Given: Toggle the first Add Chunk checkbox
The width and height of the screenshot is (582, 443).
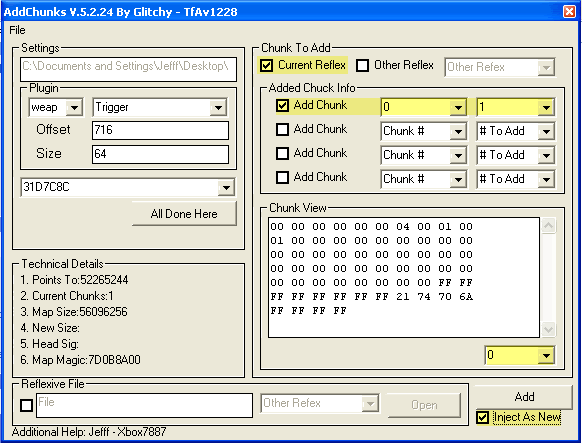Looking at the screenshot, I should tap(282, 106).
